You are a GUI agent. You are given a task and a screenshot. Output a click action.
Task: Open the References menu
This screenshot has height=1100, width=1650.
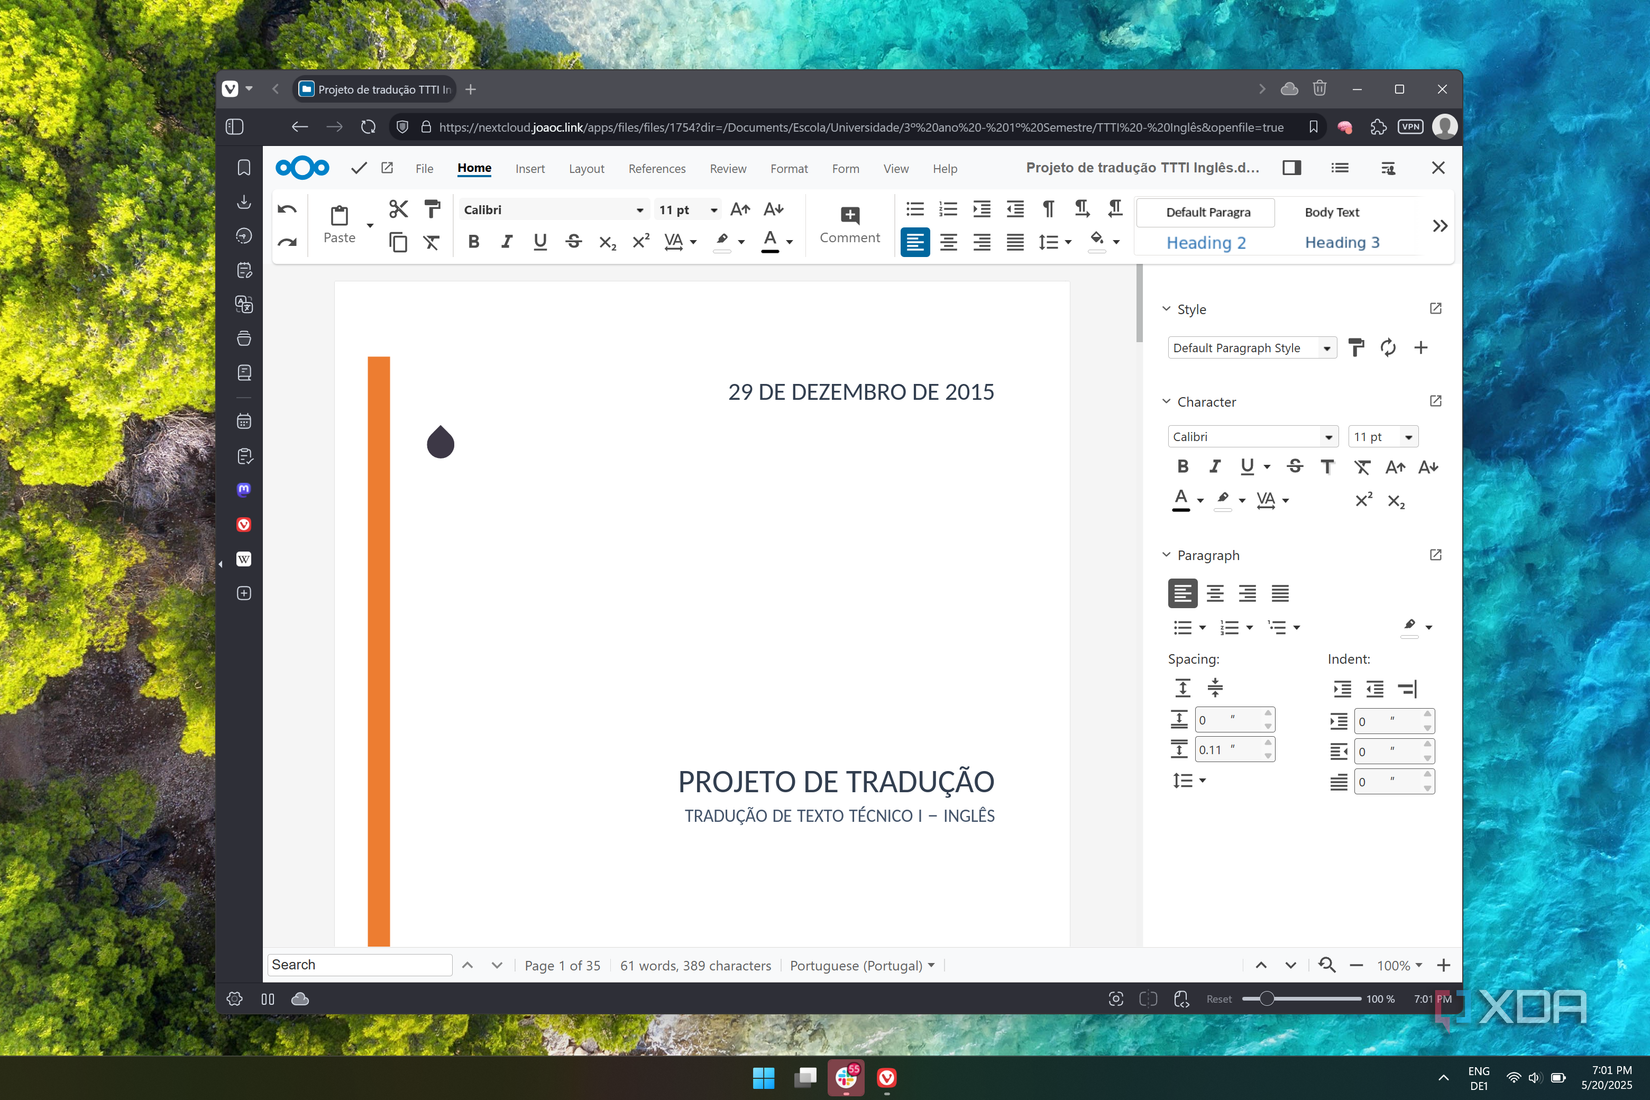(x=657, y=168)
